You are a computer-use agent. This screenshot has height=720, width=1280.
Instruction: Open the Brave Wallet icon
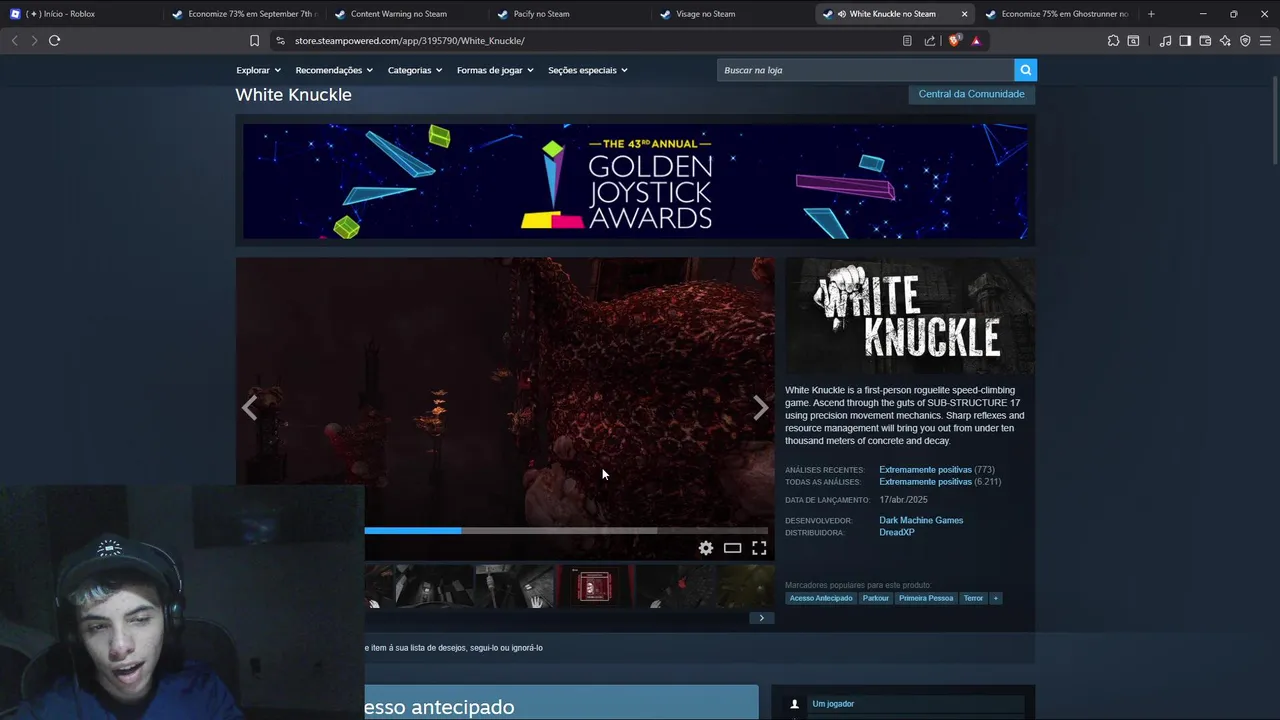[1205, 41]
